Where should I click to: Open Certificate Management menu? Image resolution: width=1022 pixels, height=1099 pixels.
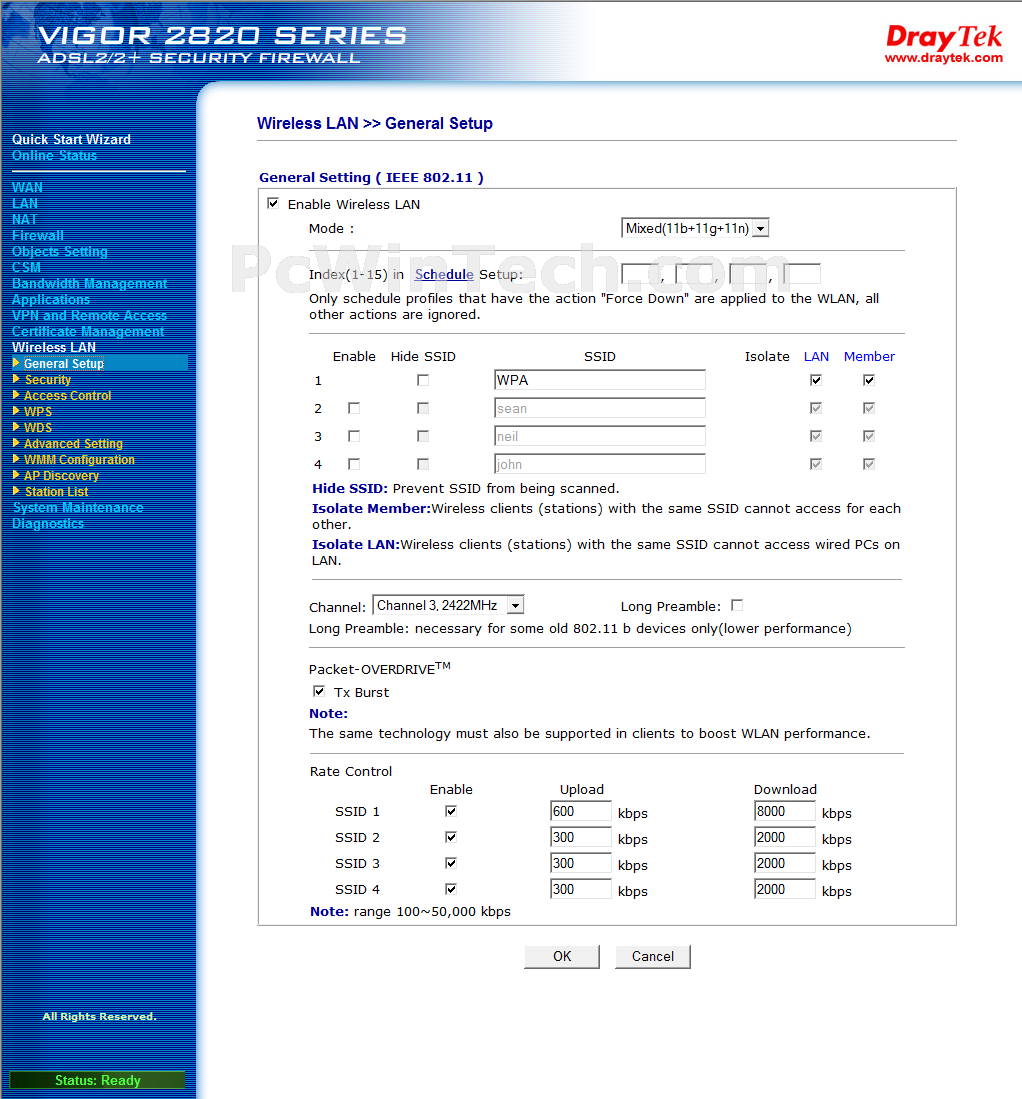click(88, 332)
